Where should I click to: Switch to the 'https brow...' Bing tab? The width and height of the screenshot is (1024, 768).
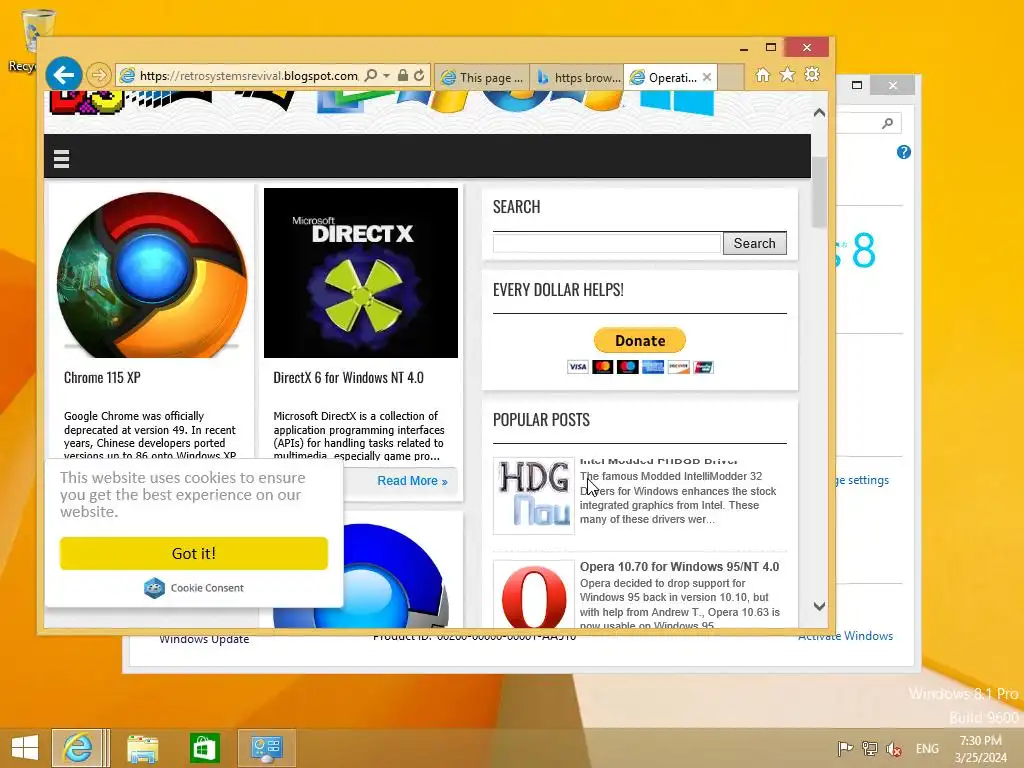point(577,78)
